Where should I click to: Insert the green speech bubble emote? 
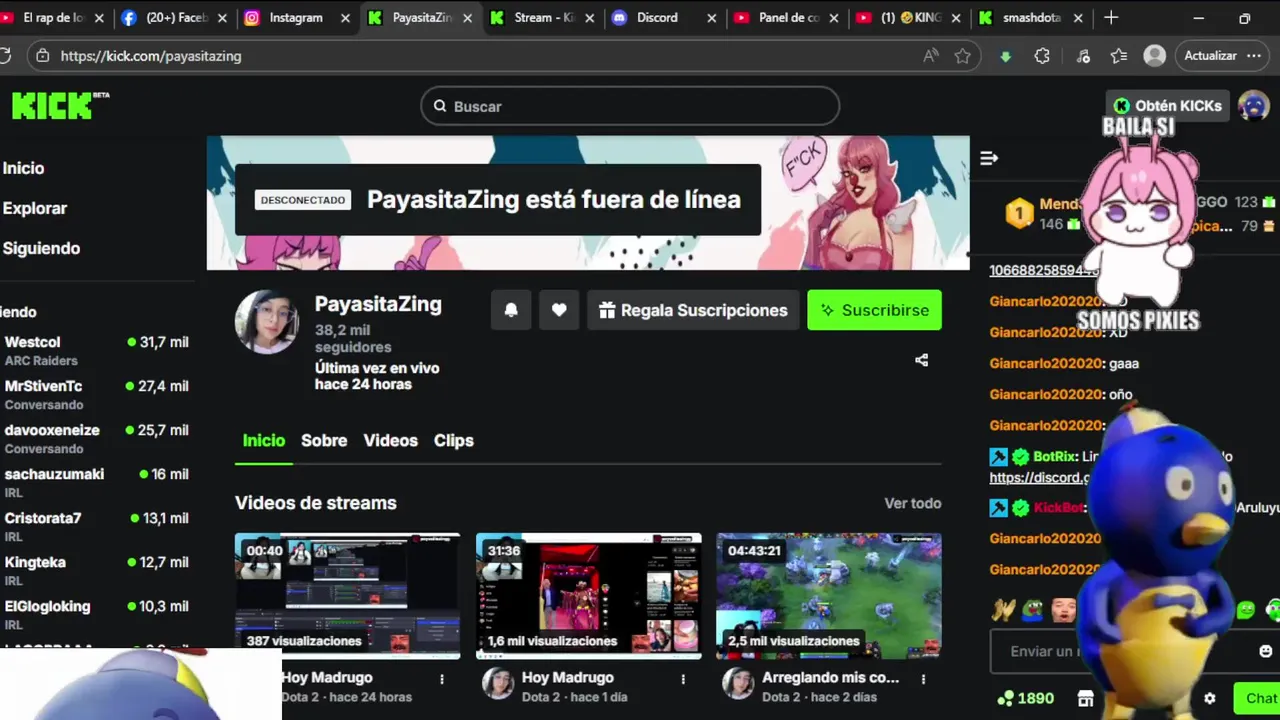[x=1246, y=609]
